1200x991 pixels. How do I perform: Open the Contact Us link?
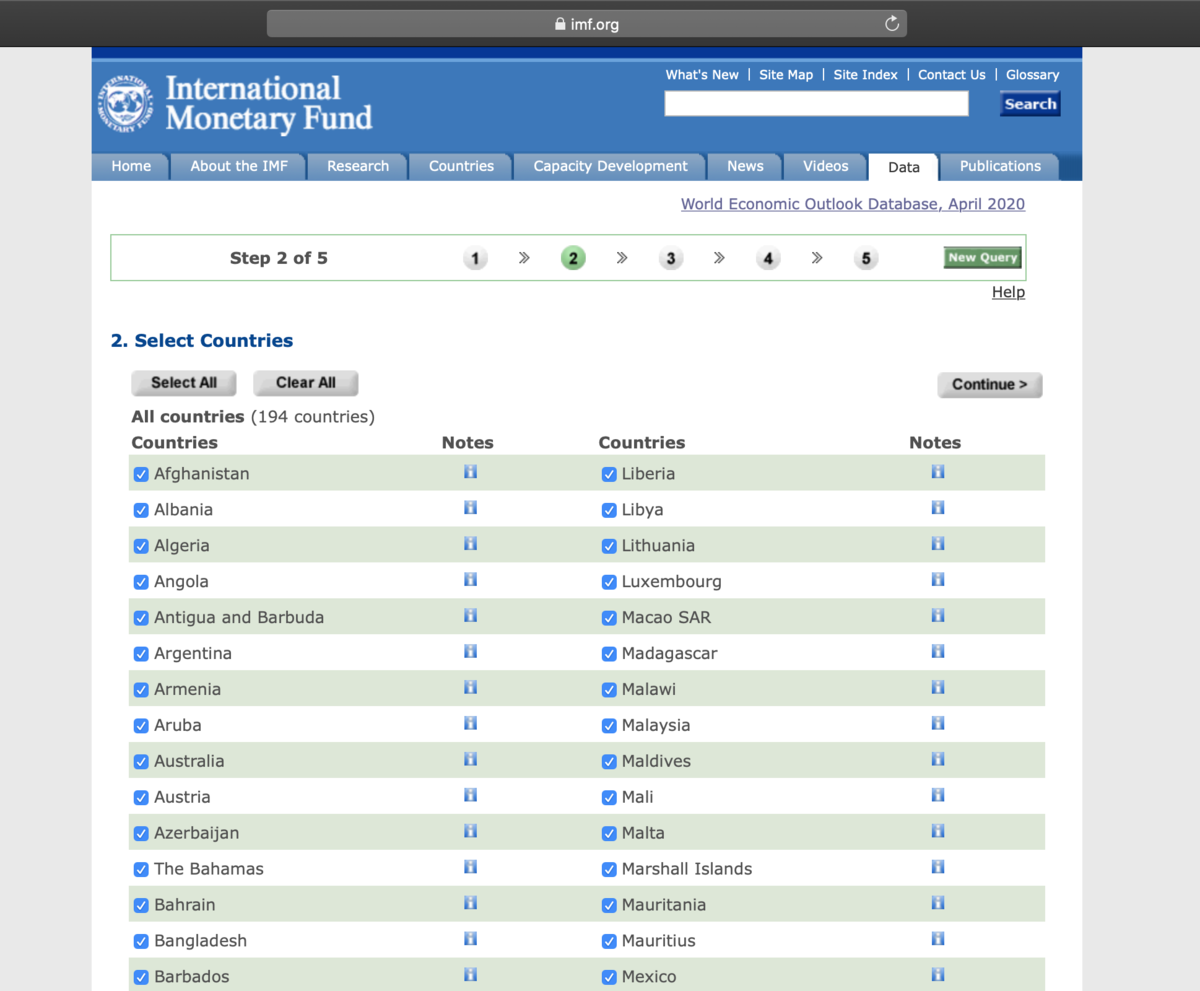(952, 75)
